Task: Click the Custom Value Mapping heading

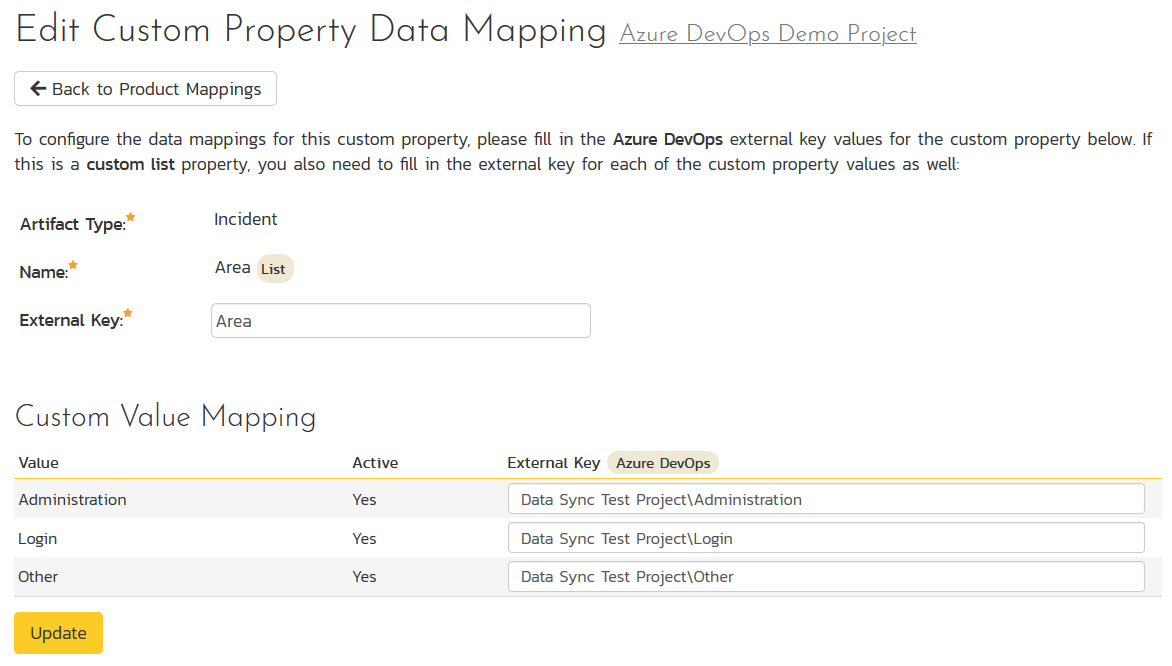Action: click(166, 417)
